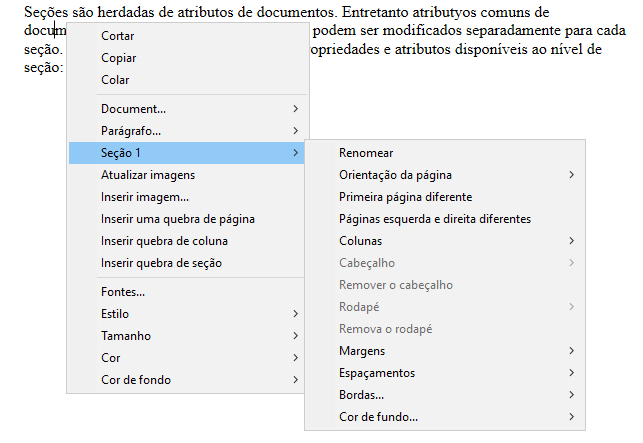Select Copiar from the context menu
The height and width of the screenshot is (443, 643).
pos(119,58)
